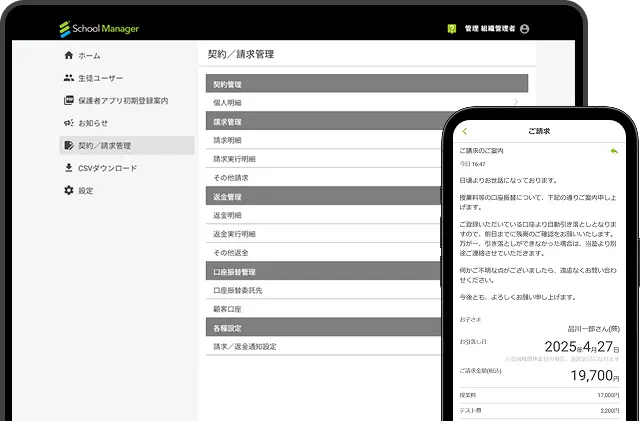
Task: Click the CSVダウンロード download icon
Action: point(68,168)
